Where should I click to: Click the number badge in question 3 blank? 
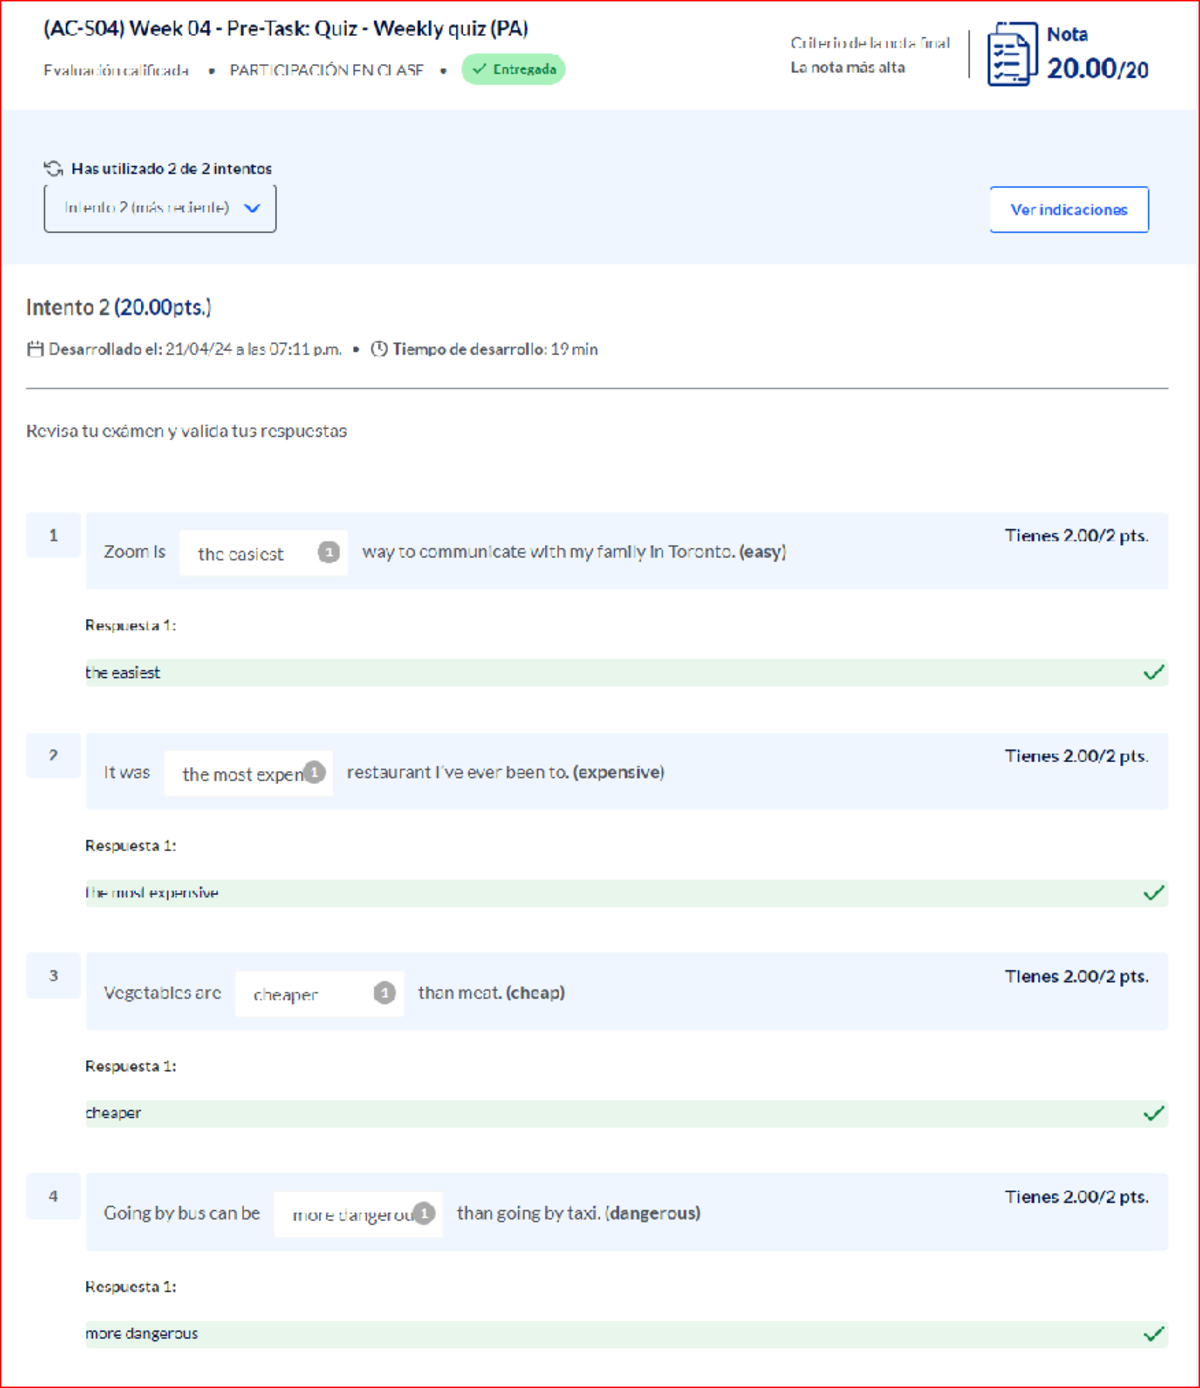click(x=385, y=993)
